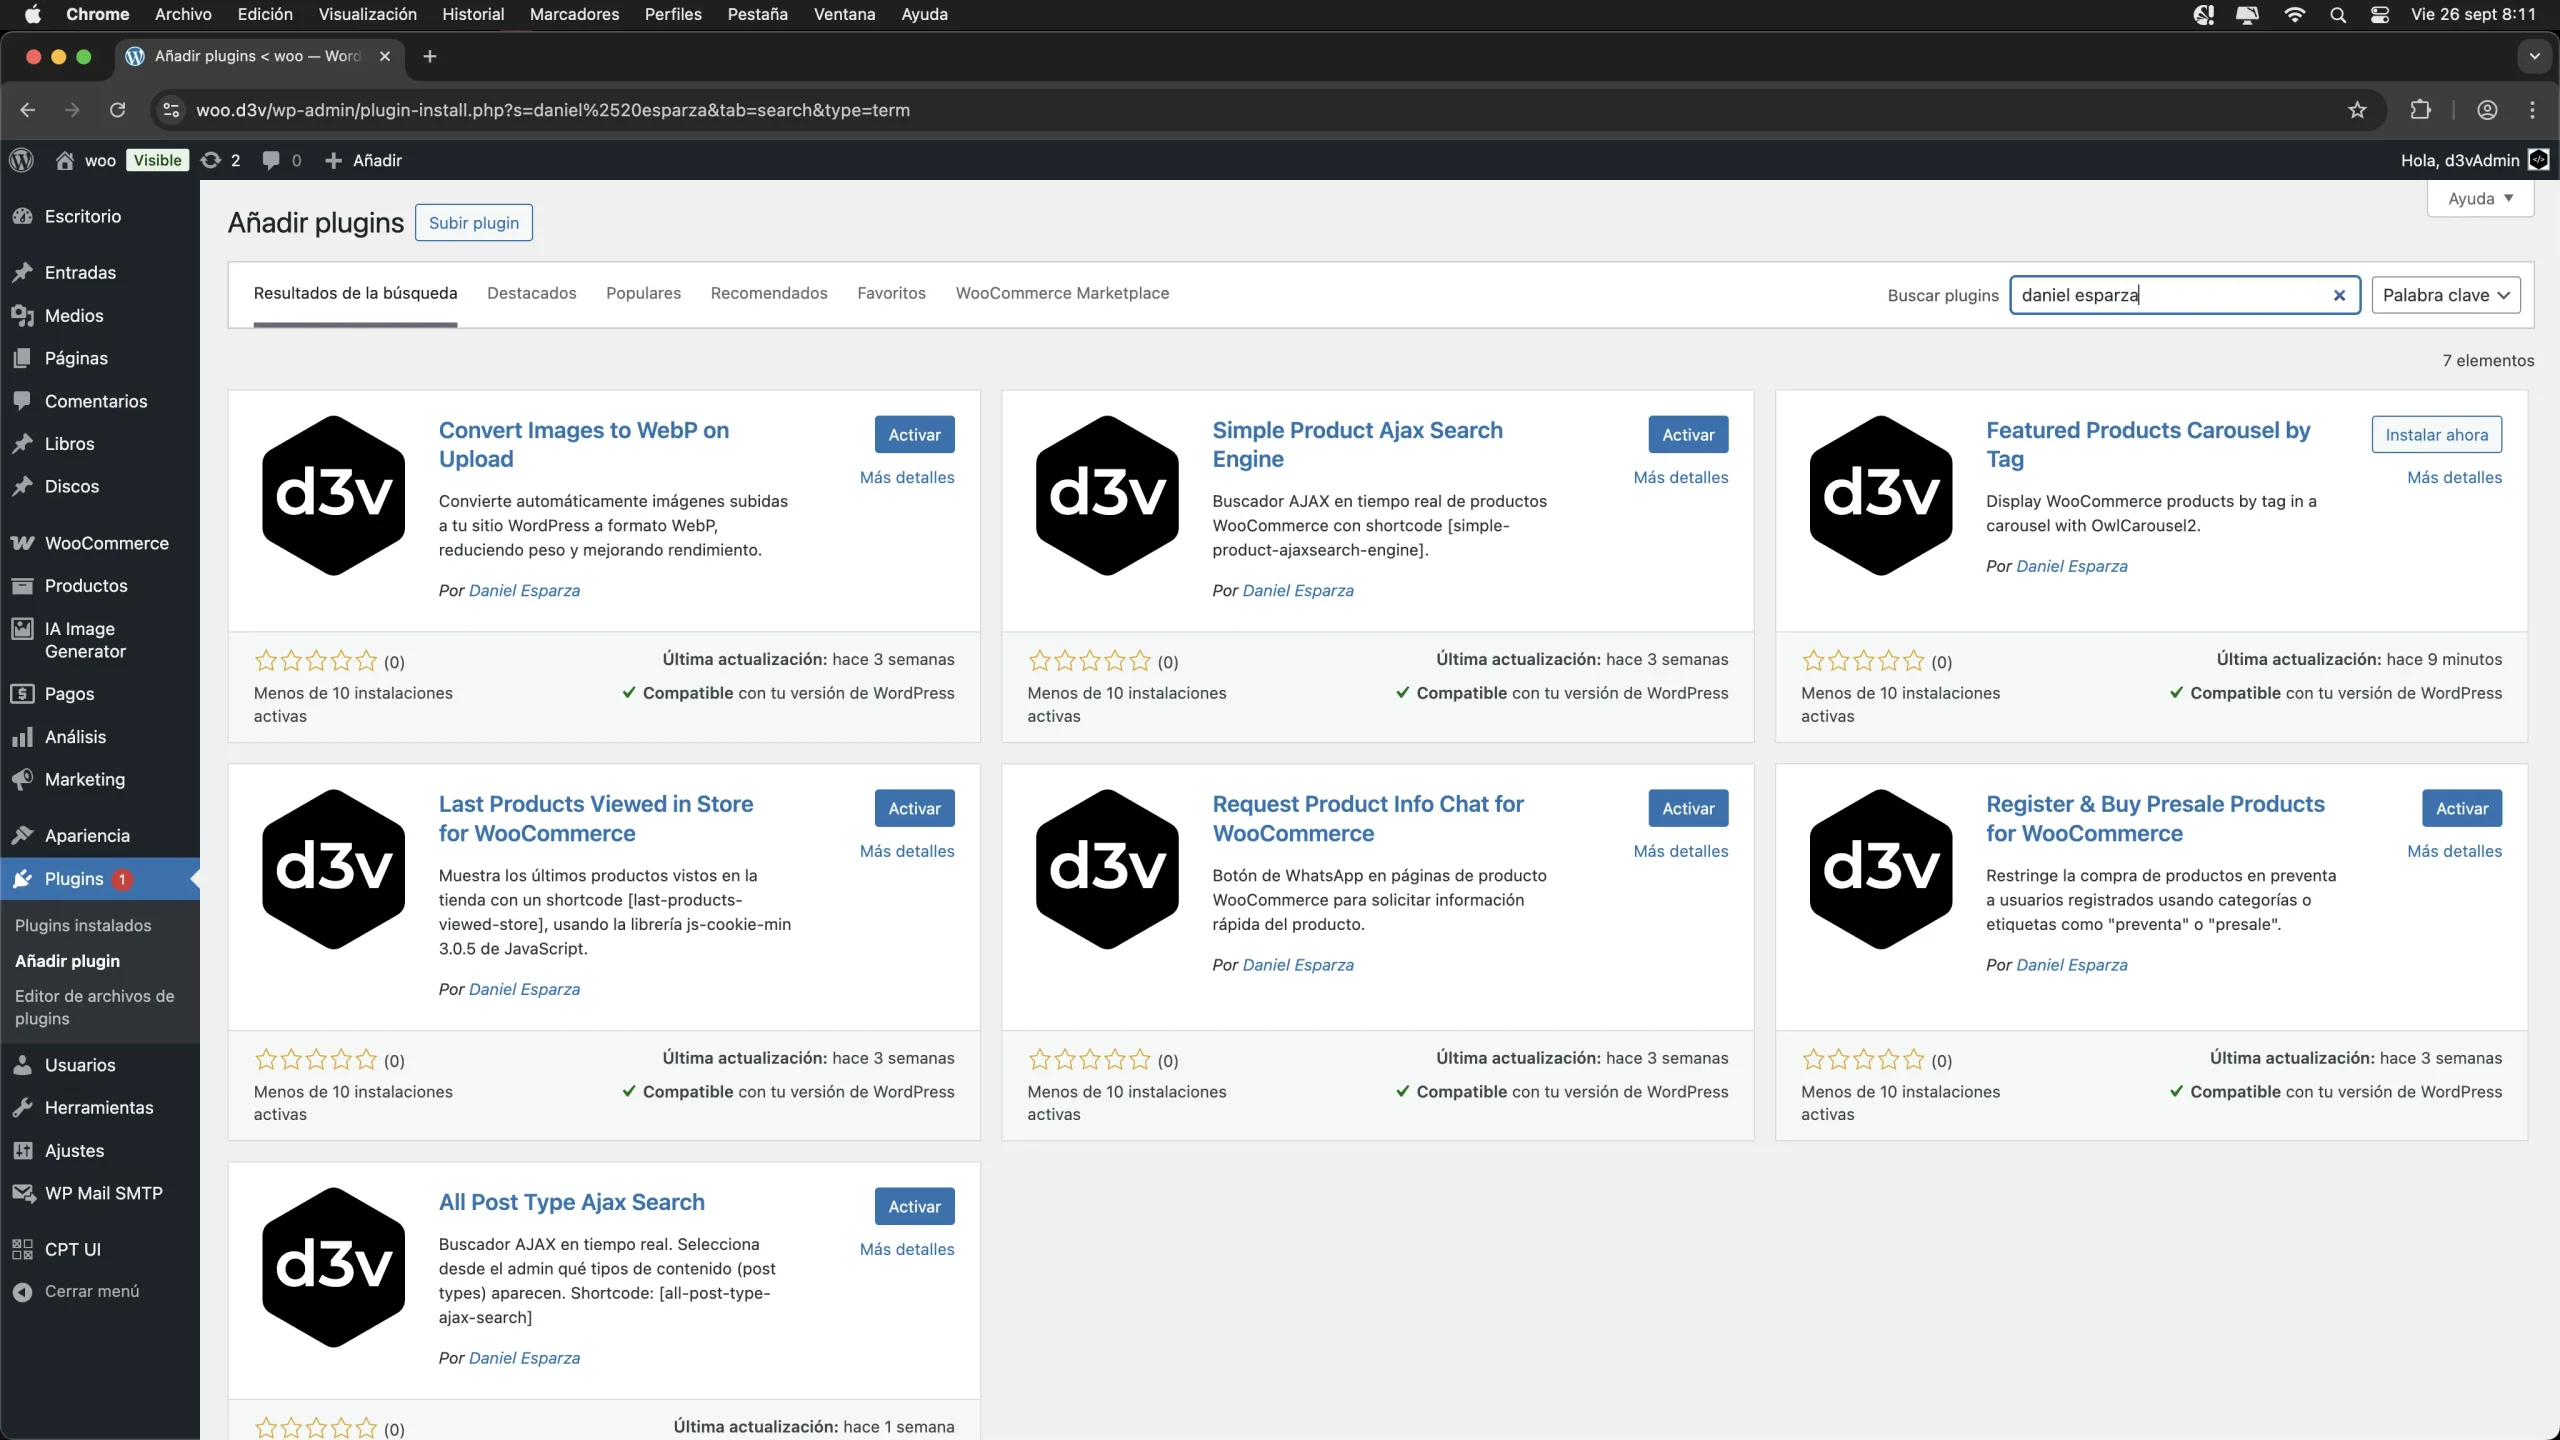
Task: Open Editor de archivos de plugins
Action: [x=94, y=1007]
